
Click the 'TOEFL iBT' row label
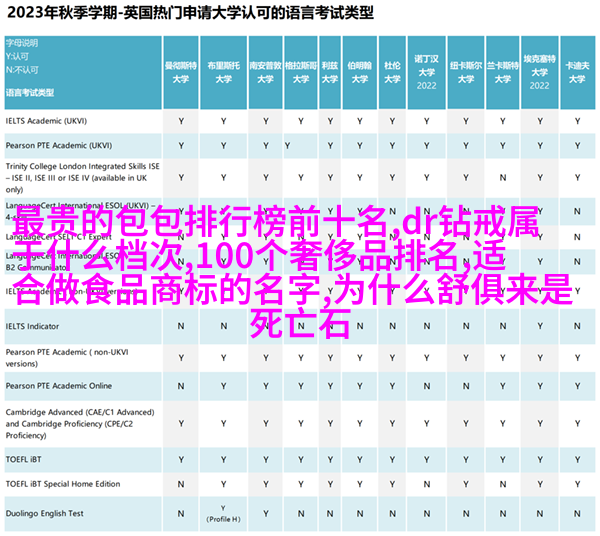tap(23, 459)
